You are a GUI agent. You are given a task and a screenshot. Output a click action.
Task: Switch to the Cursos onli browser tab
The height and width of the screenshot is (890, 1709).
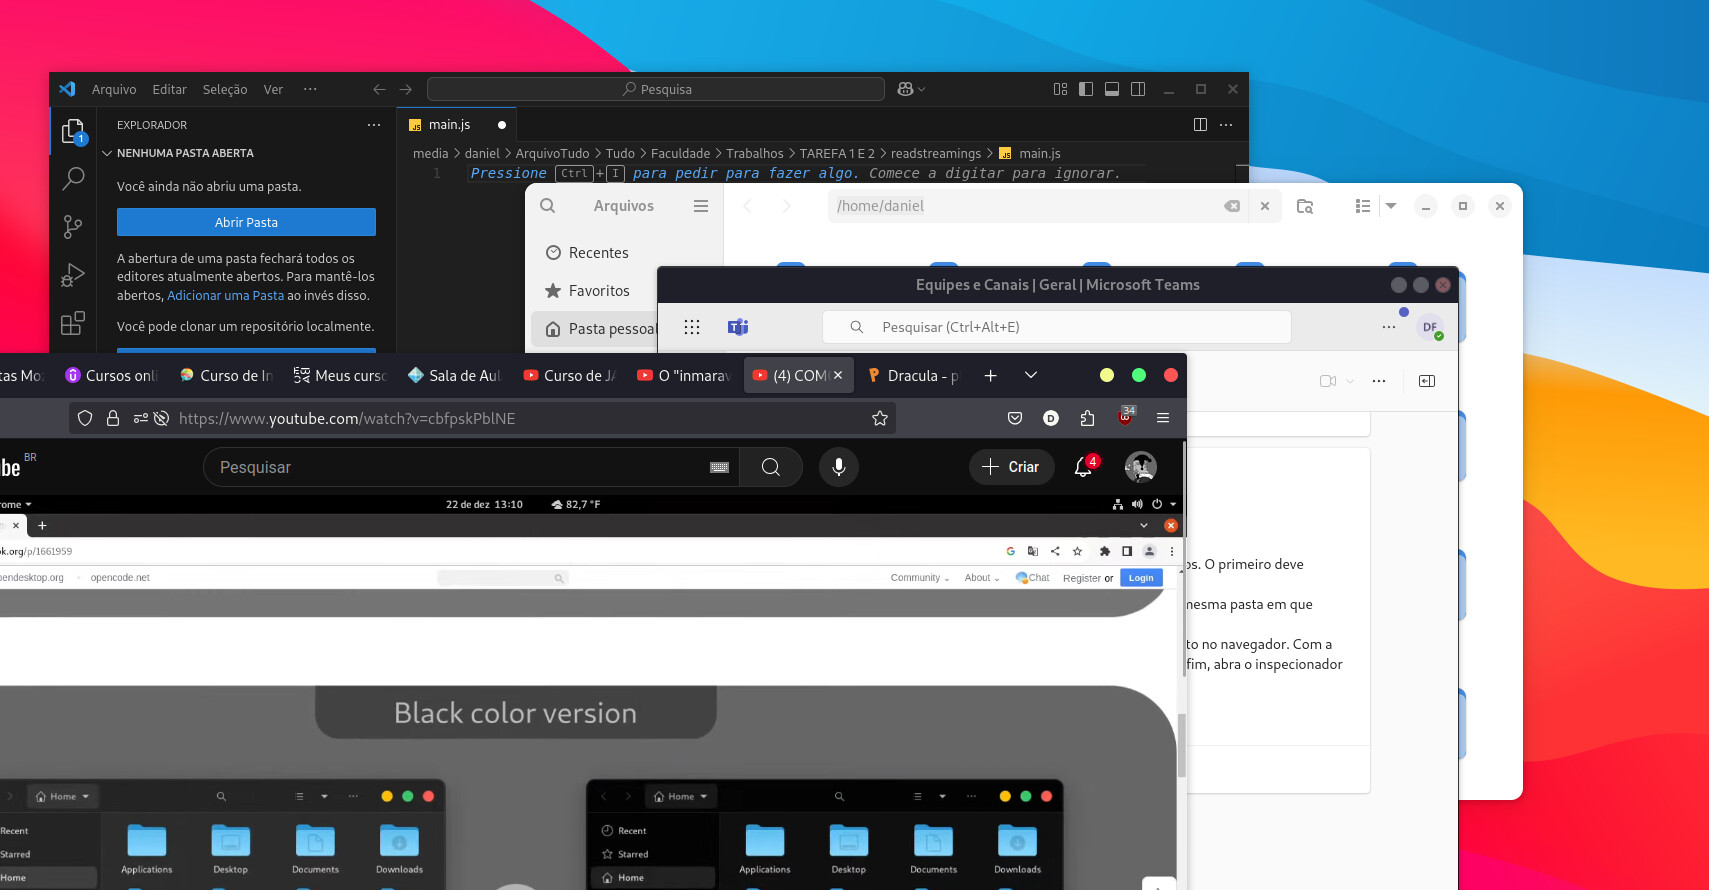pyautogui.click(x=112, y=376)
